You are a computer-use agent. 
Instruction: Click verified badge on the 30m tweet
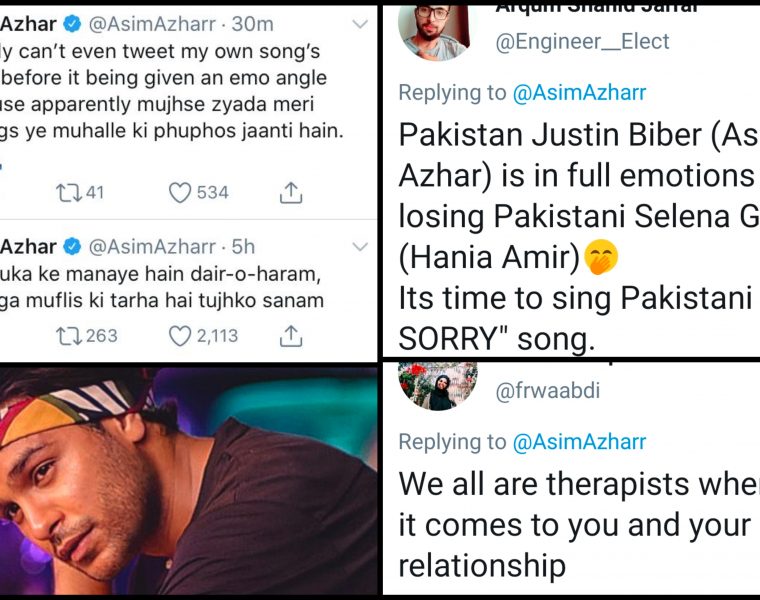tap(72, 24)
